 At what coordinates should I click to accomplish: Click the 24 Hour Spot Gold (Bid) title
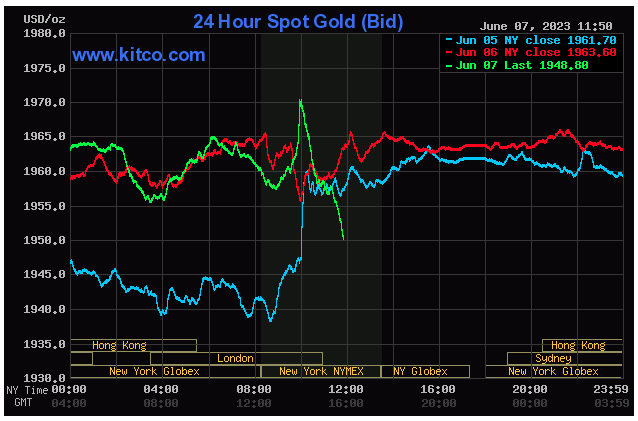[298, 21]
